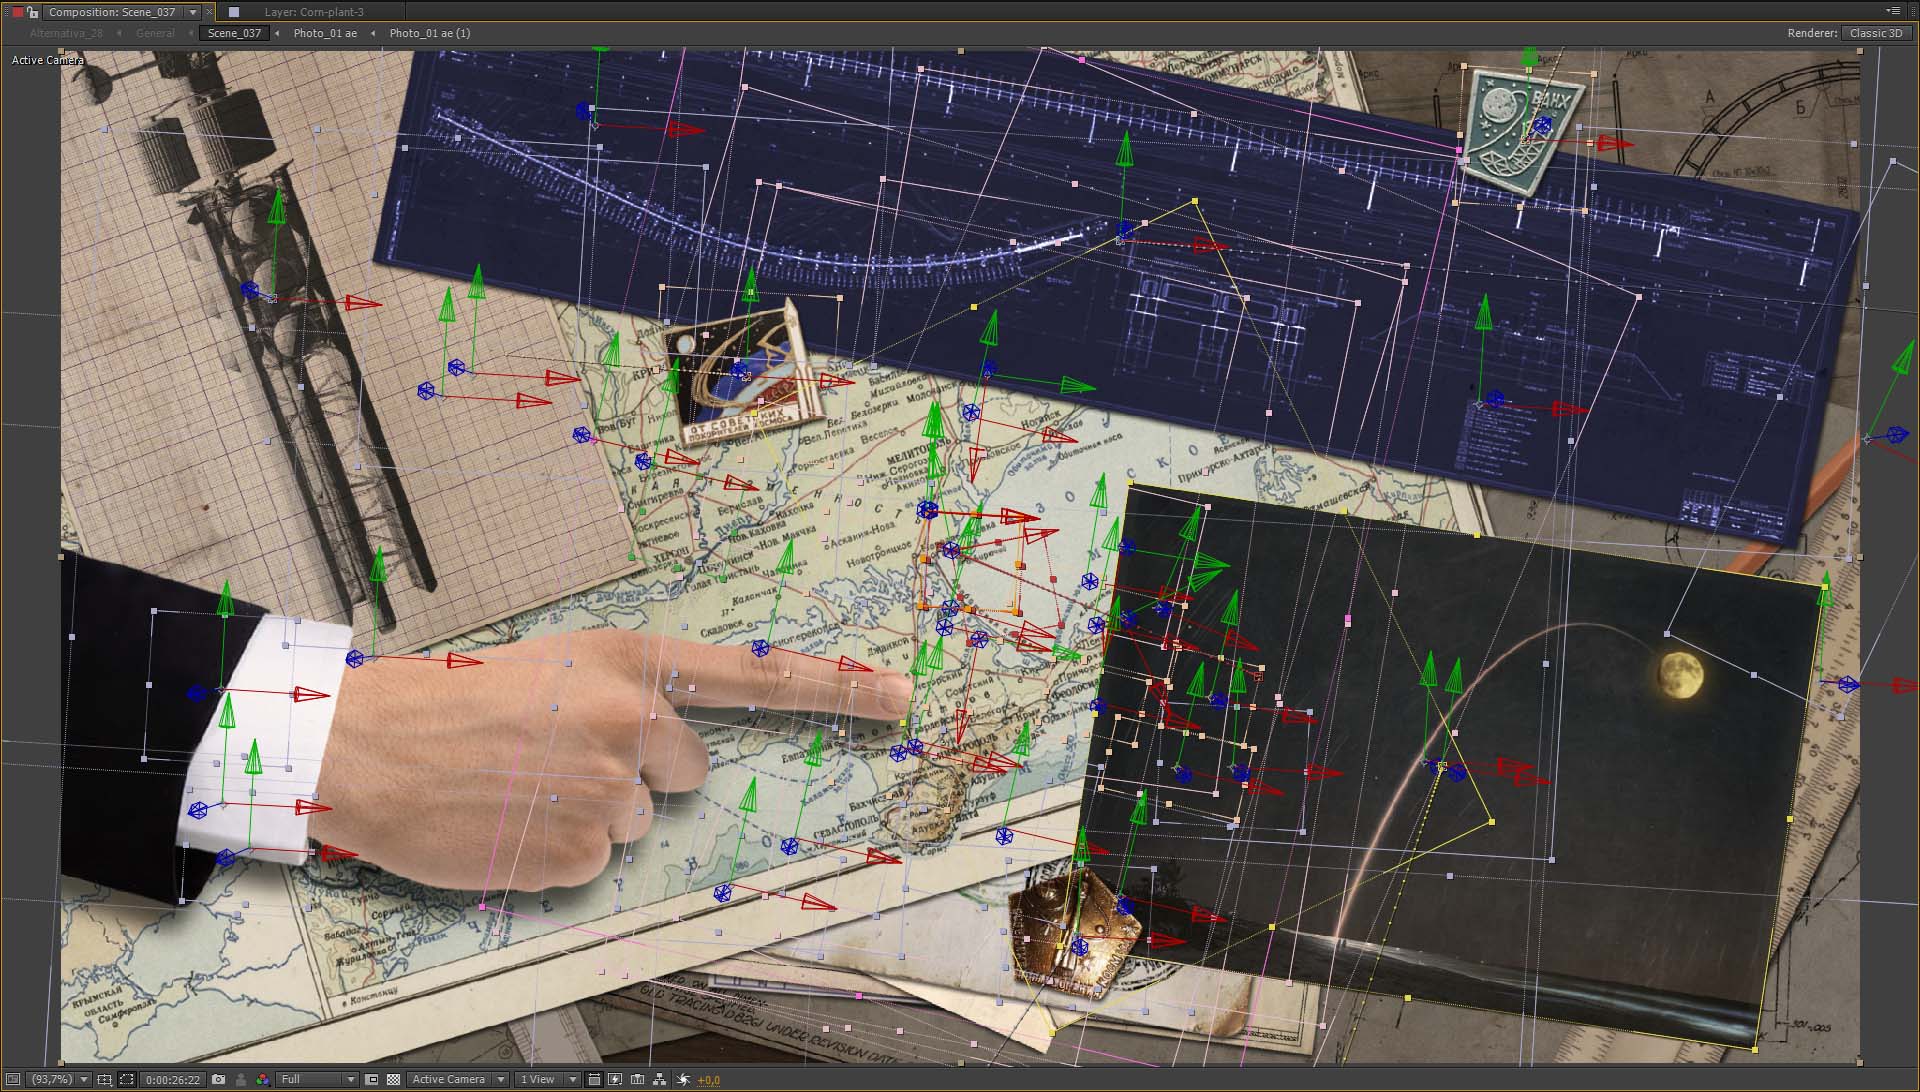Toggle Pixel Aspect Ratio Correction icon
The width and height of the screenshot is (1920, 1092).
(x=594, y=1079)
